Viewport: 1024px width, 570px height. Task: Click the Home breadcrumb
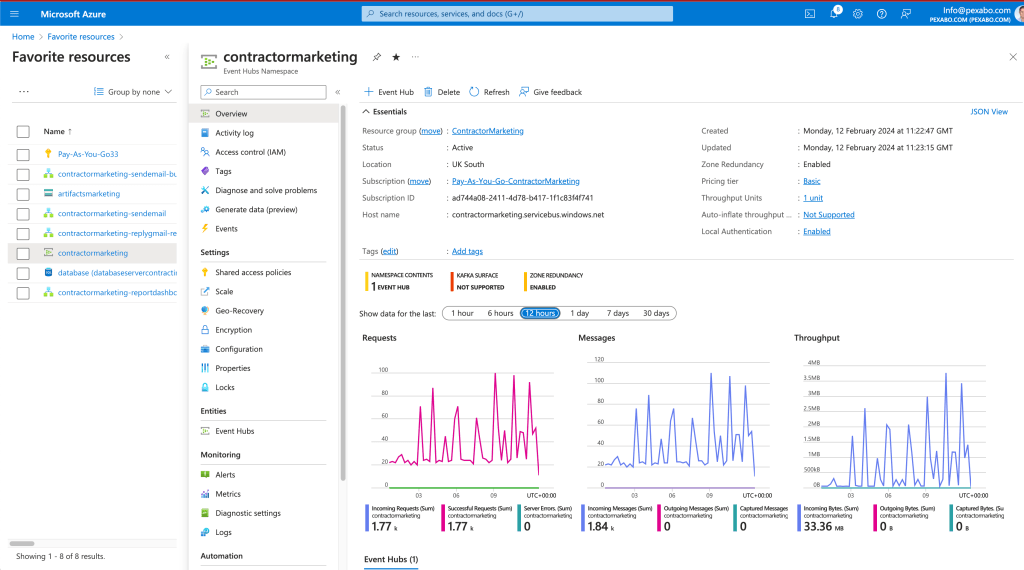[23, 37]
